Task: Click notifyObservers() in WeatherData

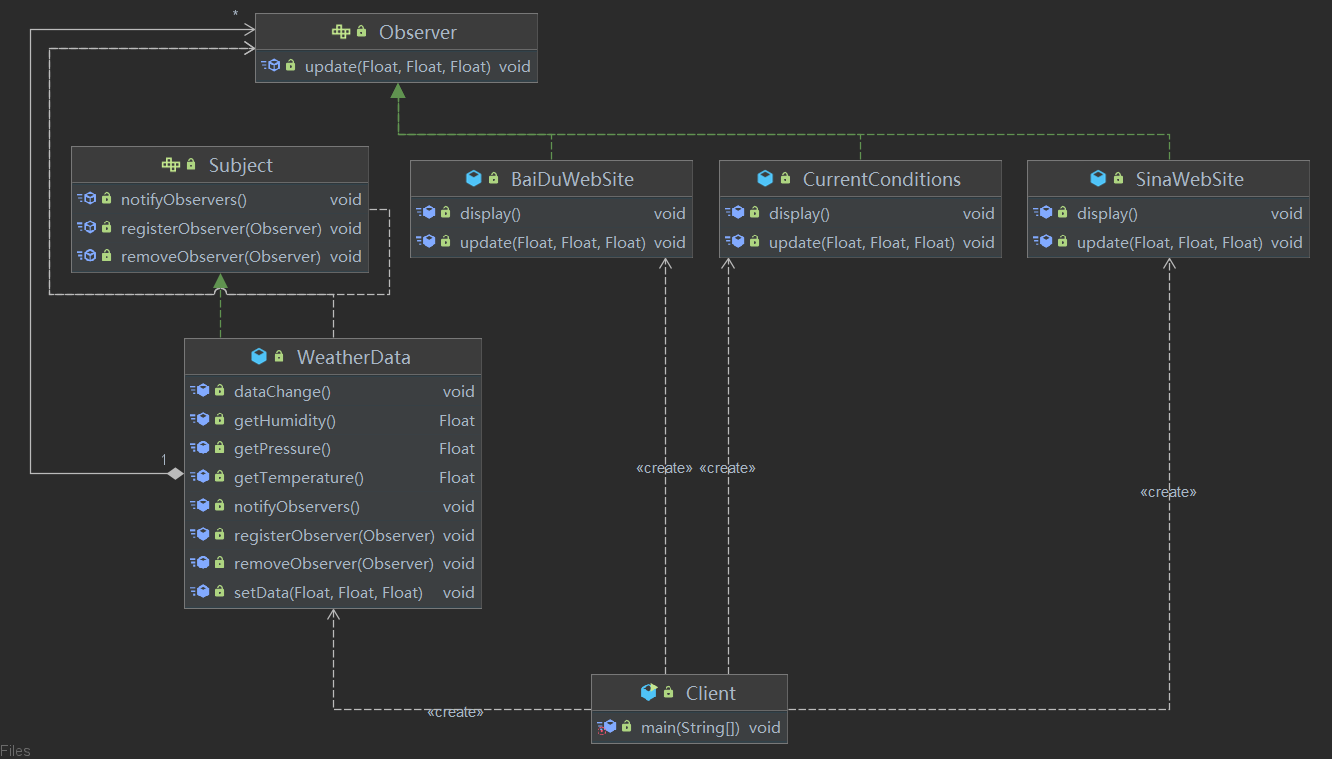Action: click(x=297, y=507)
